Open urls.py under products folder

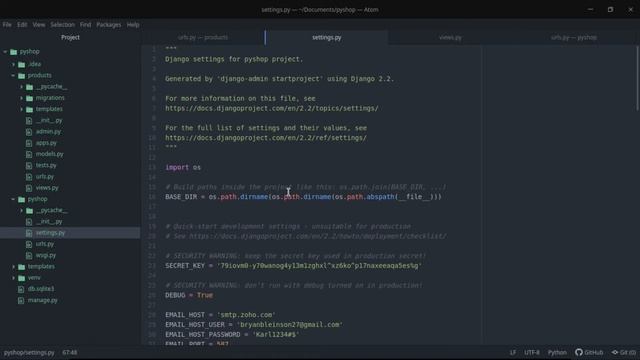[x=45, y=177]
